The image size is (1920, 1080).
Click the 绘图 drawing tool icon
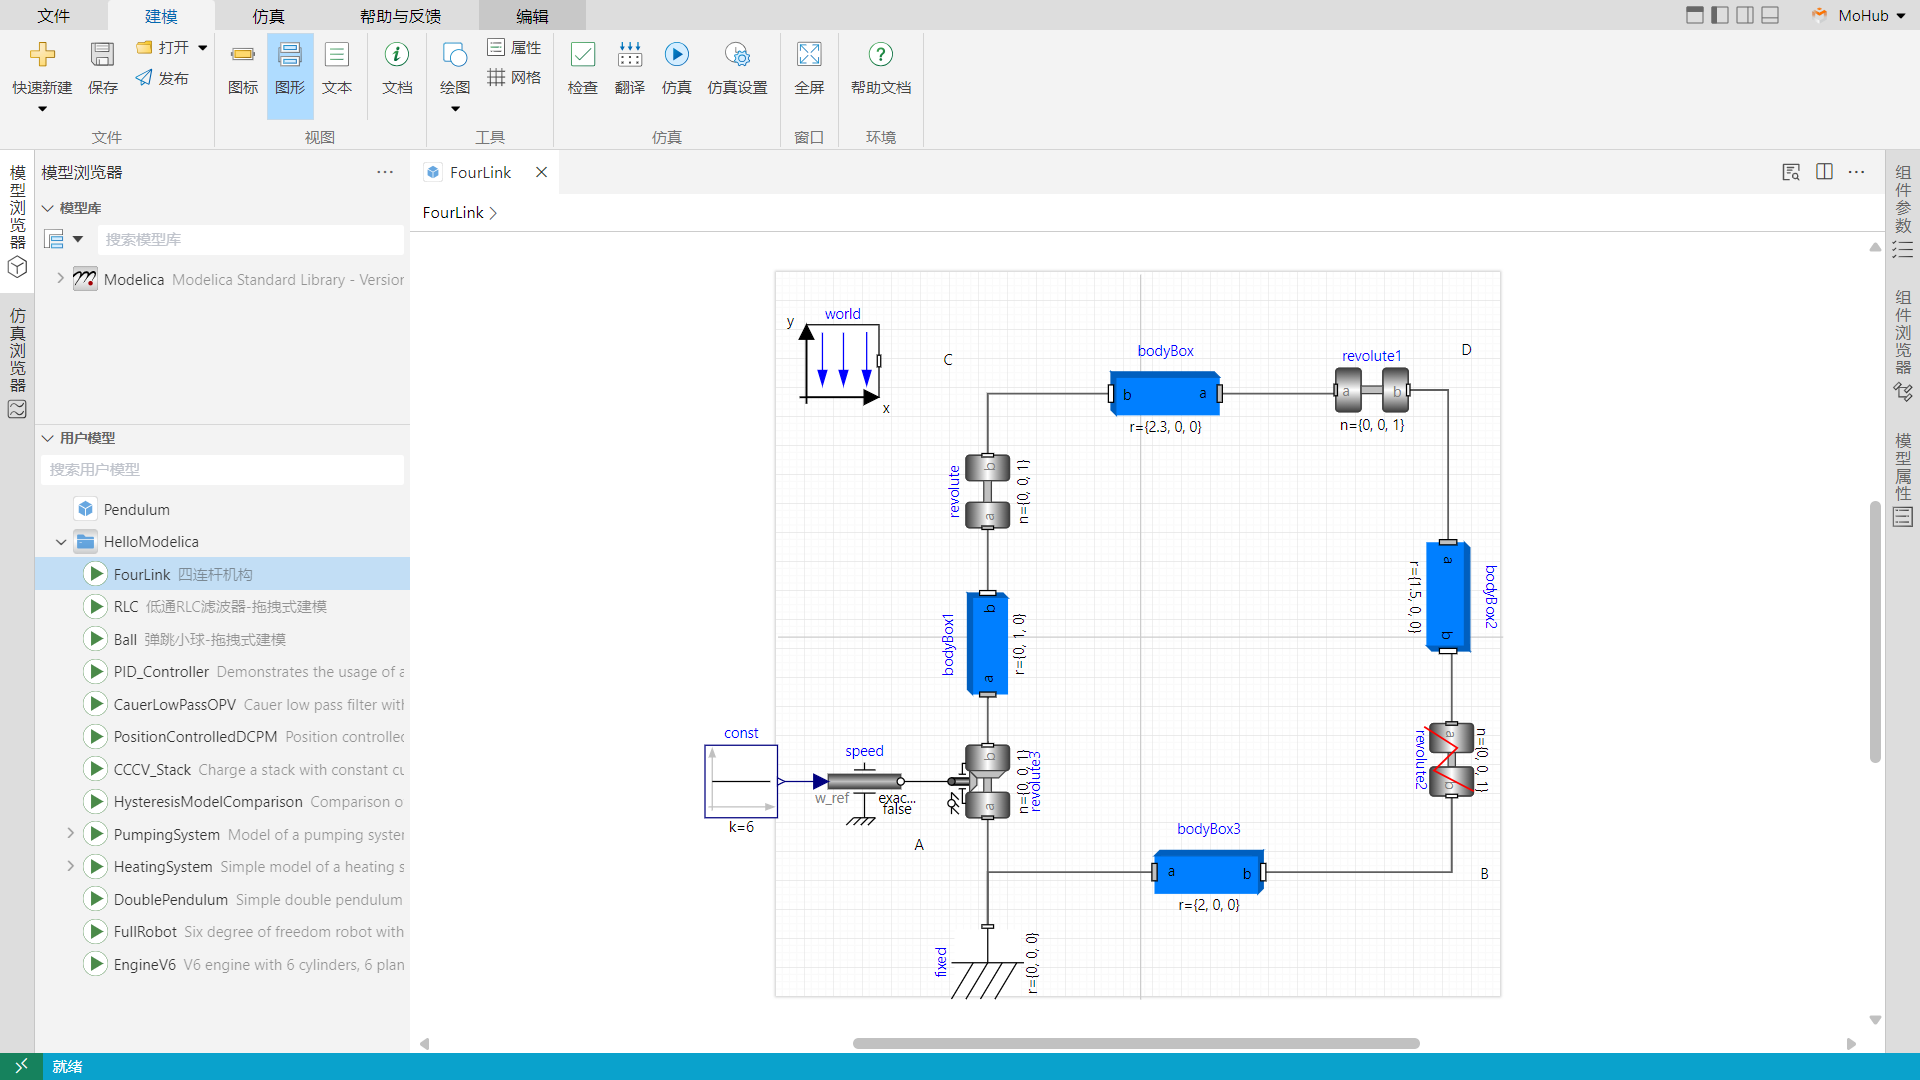tap(455, 54)
